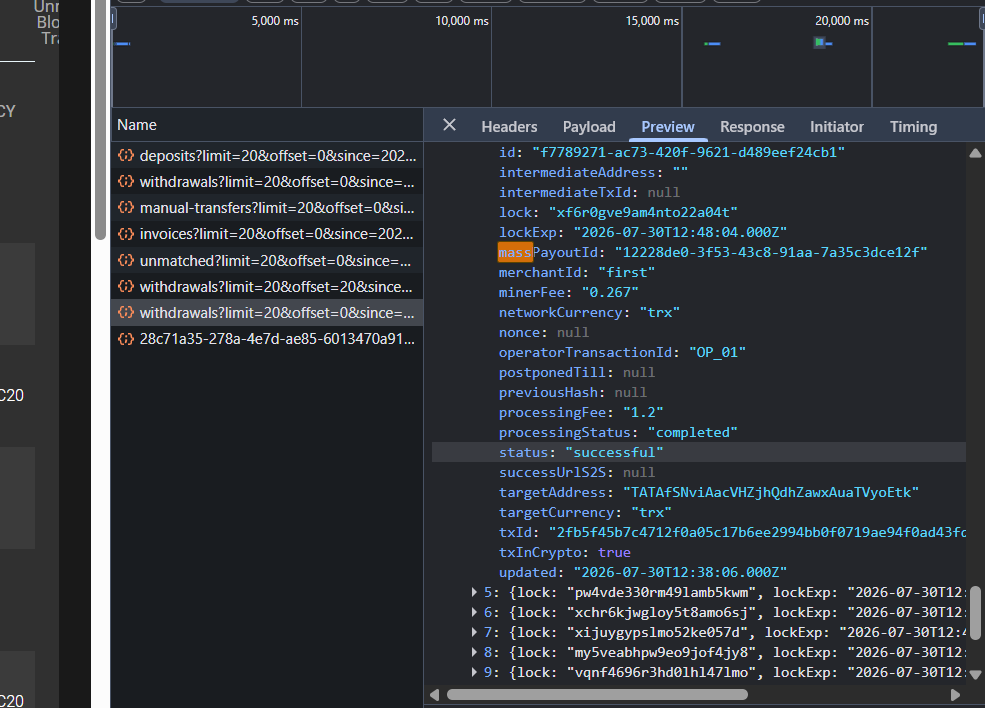Open the Timing tab
Viewport: 985px width, 708px height.
913,127
